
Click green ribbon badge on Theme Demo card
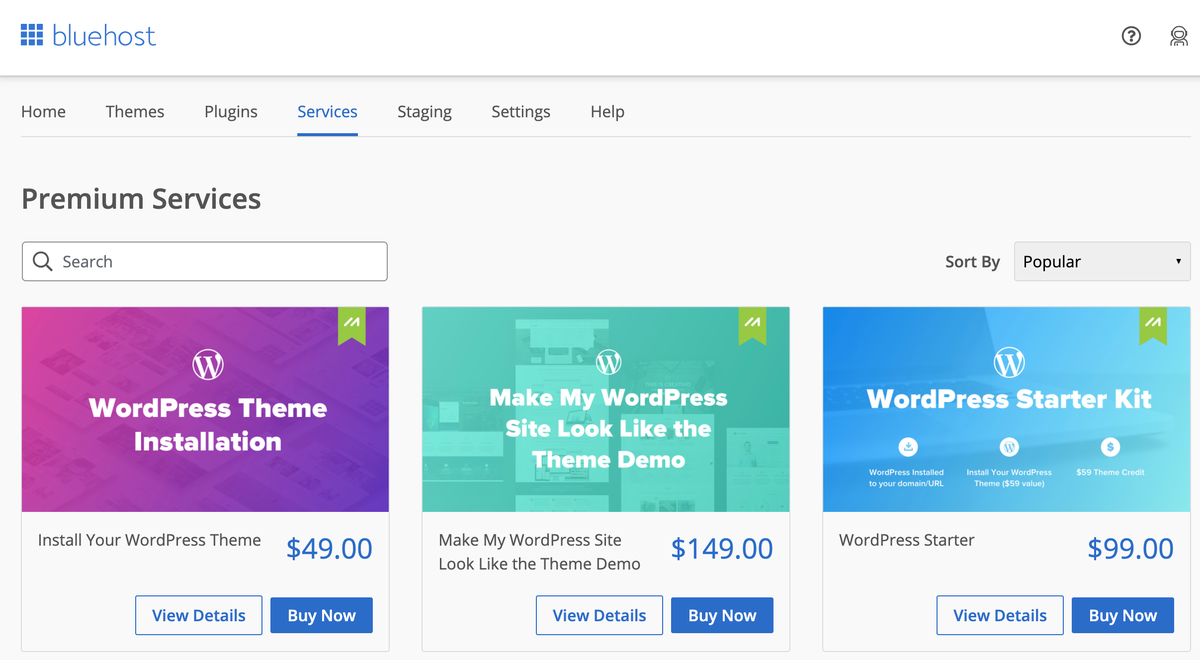(752, 326)
